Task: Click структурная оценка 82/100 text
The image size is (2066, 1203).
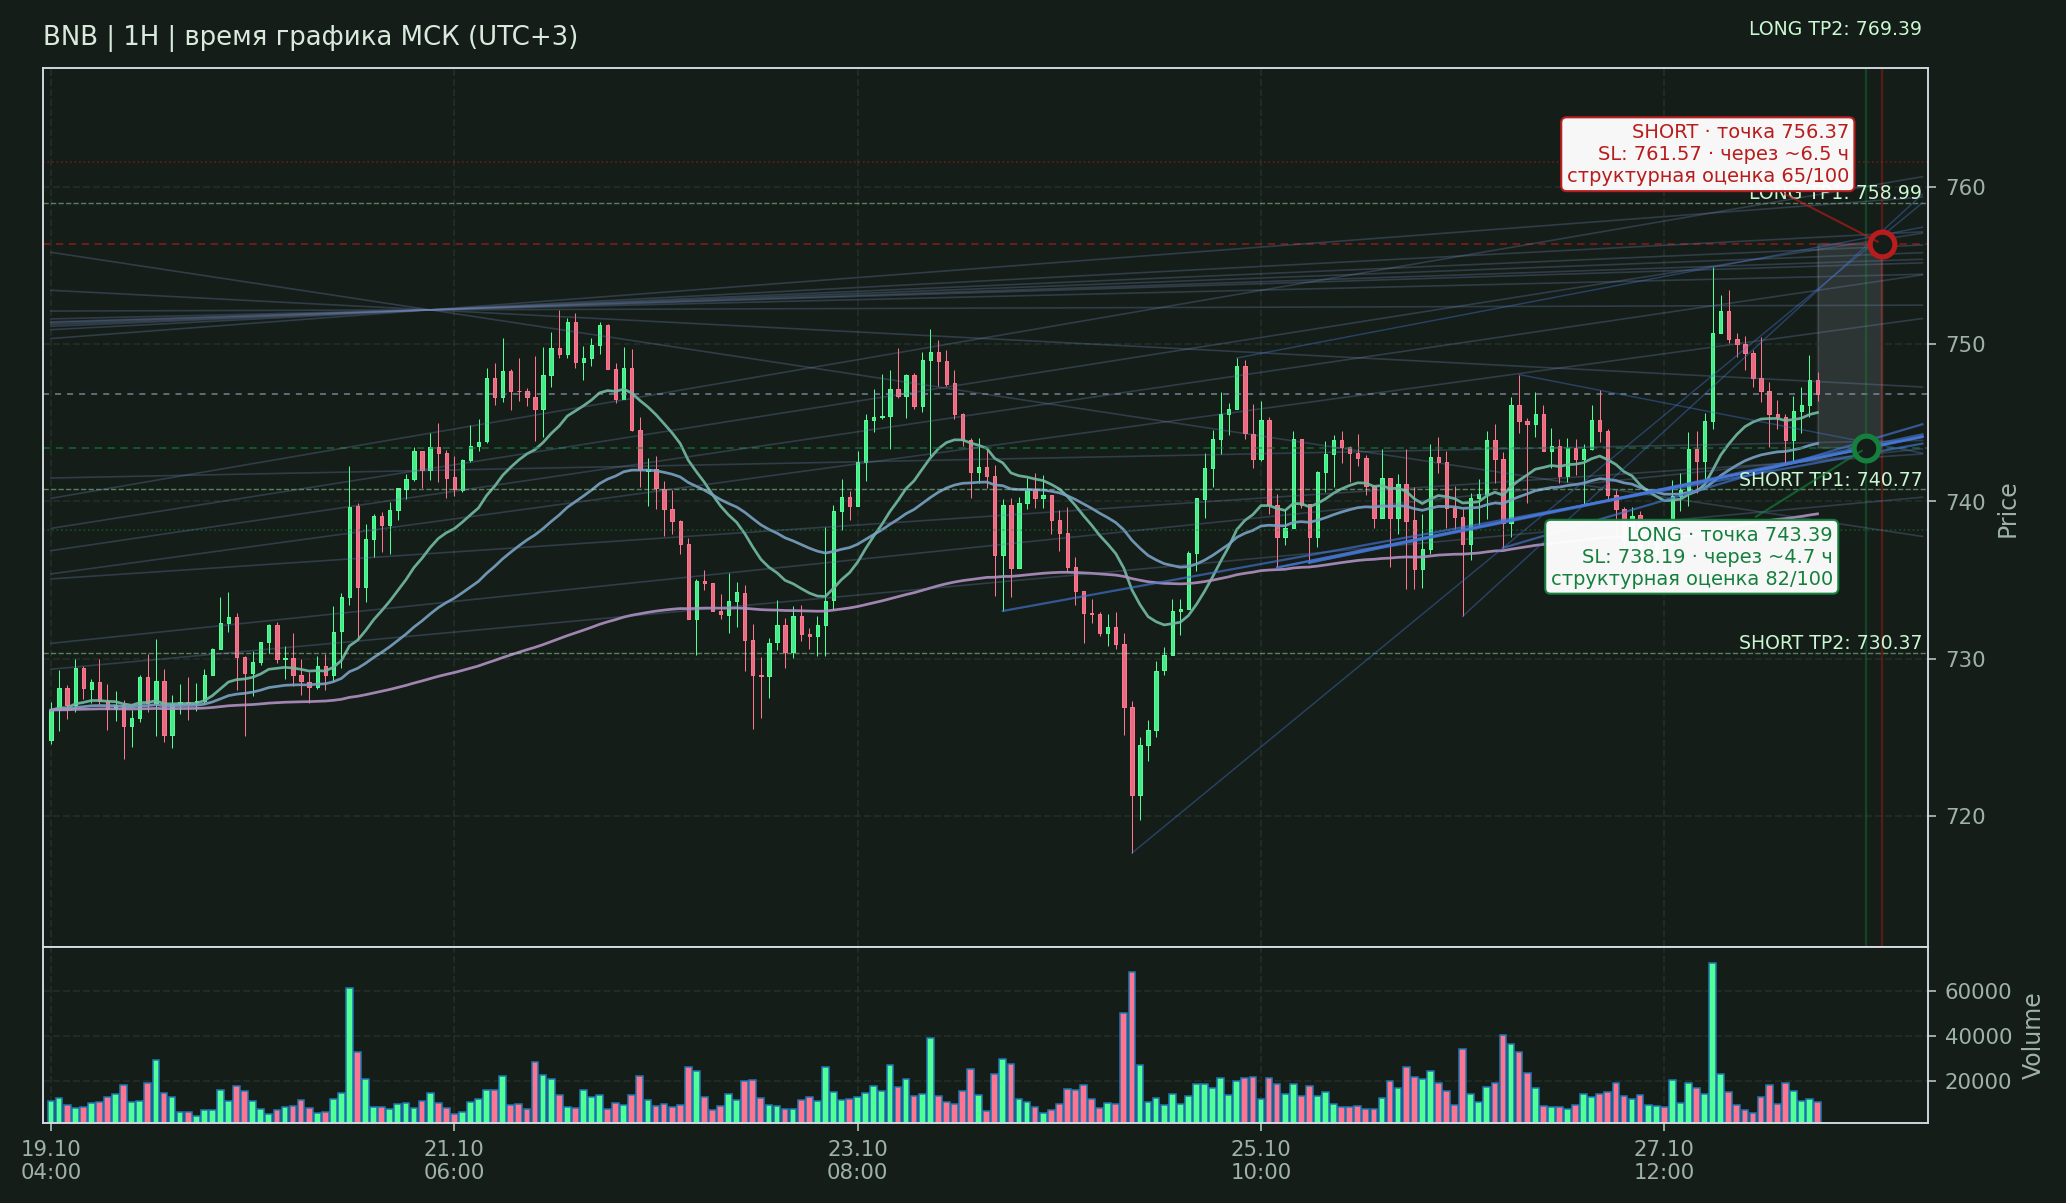Action: pyautogui.click(x=1692, y=579)
